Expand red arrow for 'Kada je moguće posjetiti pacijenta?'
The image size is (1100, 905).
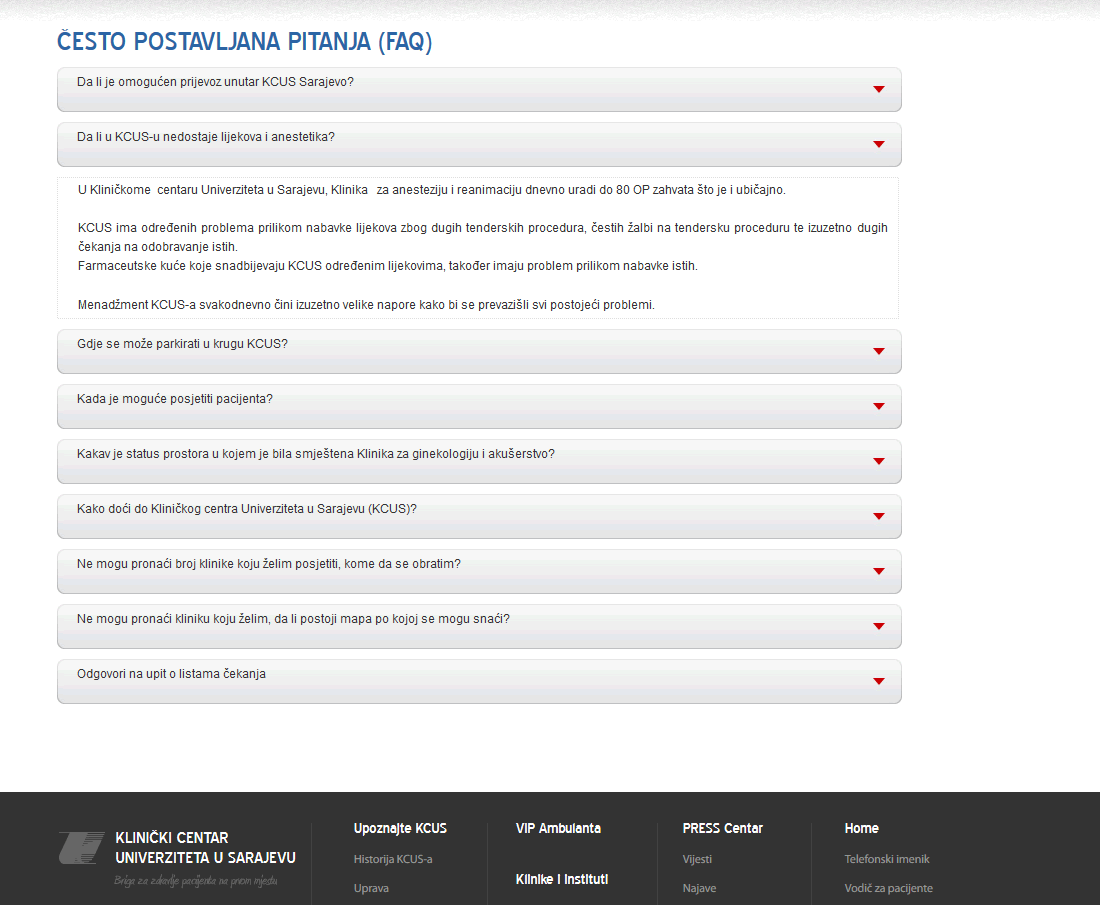click(878, 406)
